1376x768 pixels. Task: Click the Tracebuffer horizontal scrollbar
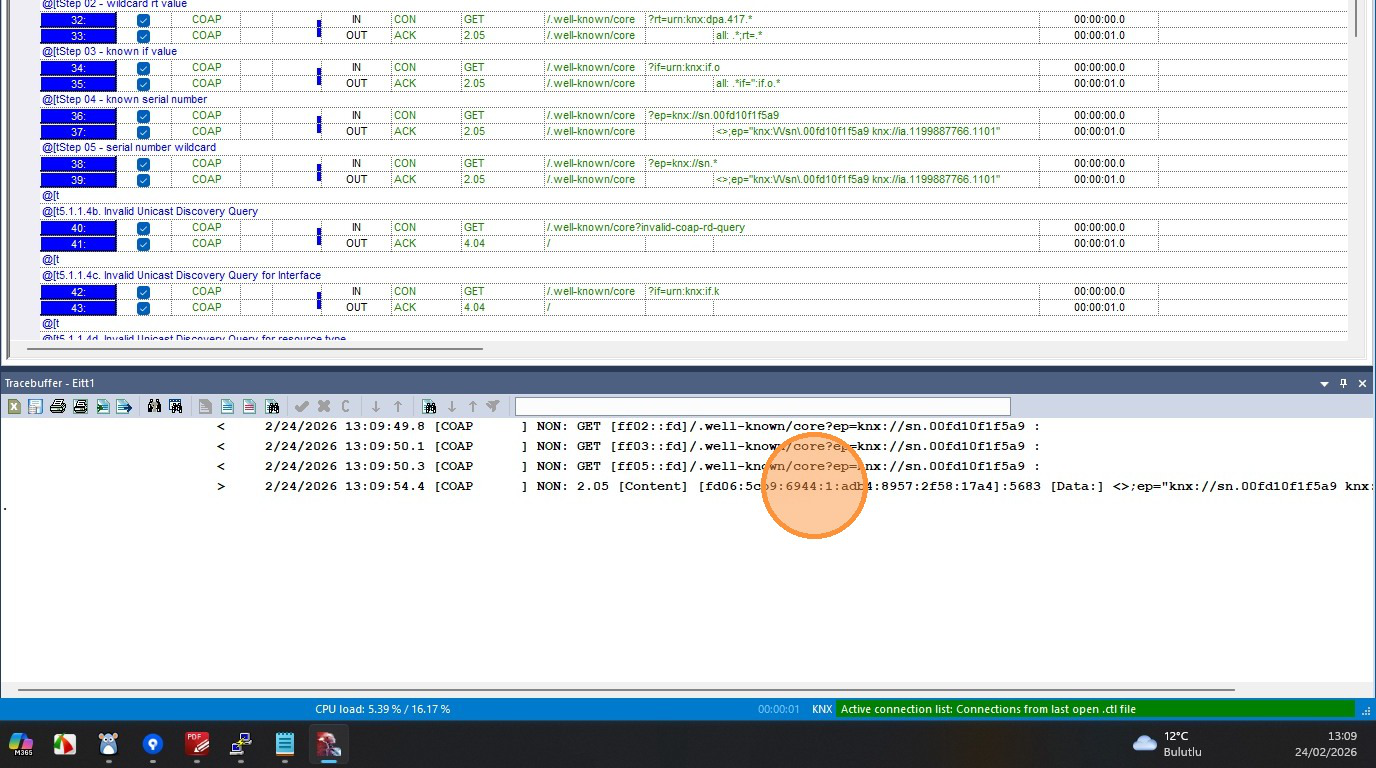pos(626,689)
